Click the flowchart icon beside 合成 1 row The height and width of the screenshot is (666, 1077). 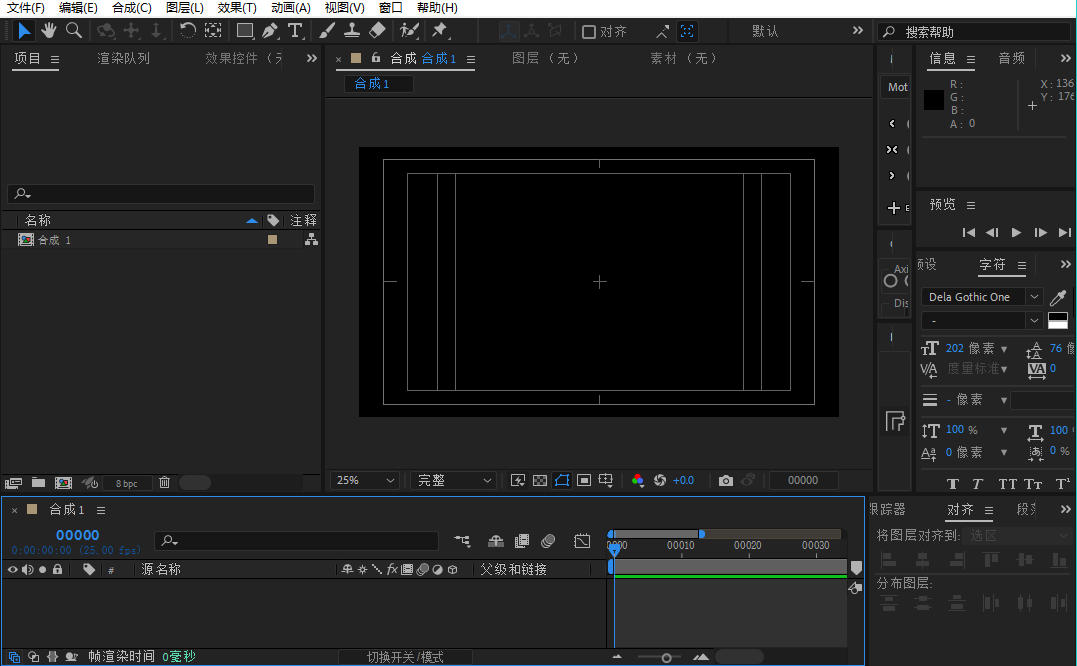coord(311,239)
